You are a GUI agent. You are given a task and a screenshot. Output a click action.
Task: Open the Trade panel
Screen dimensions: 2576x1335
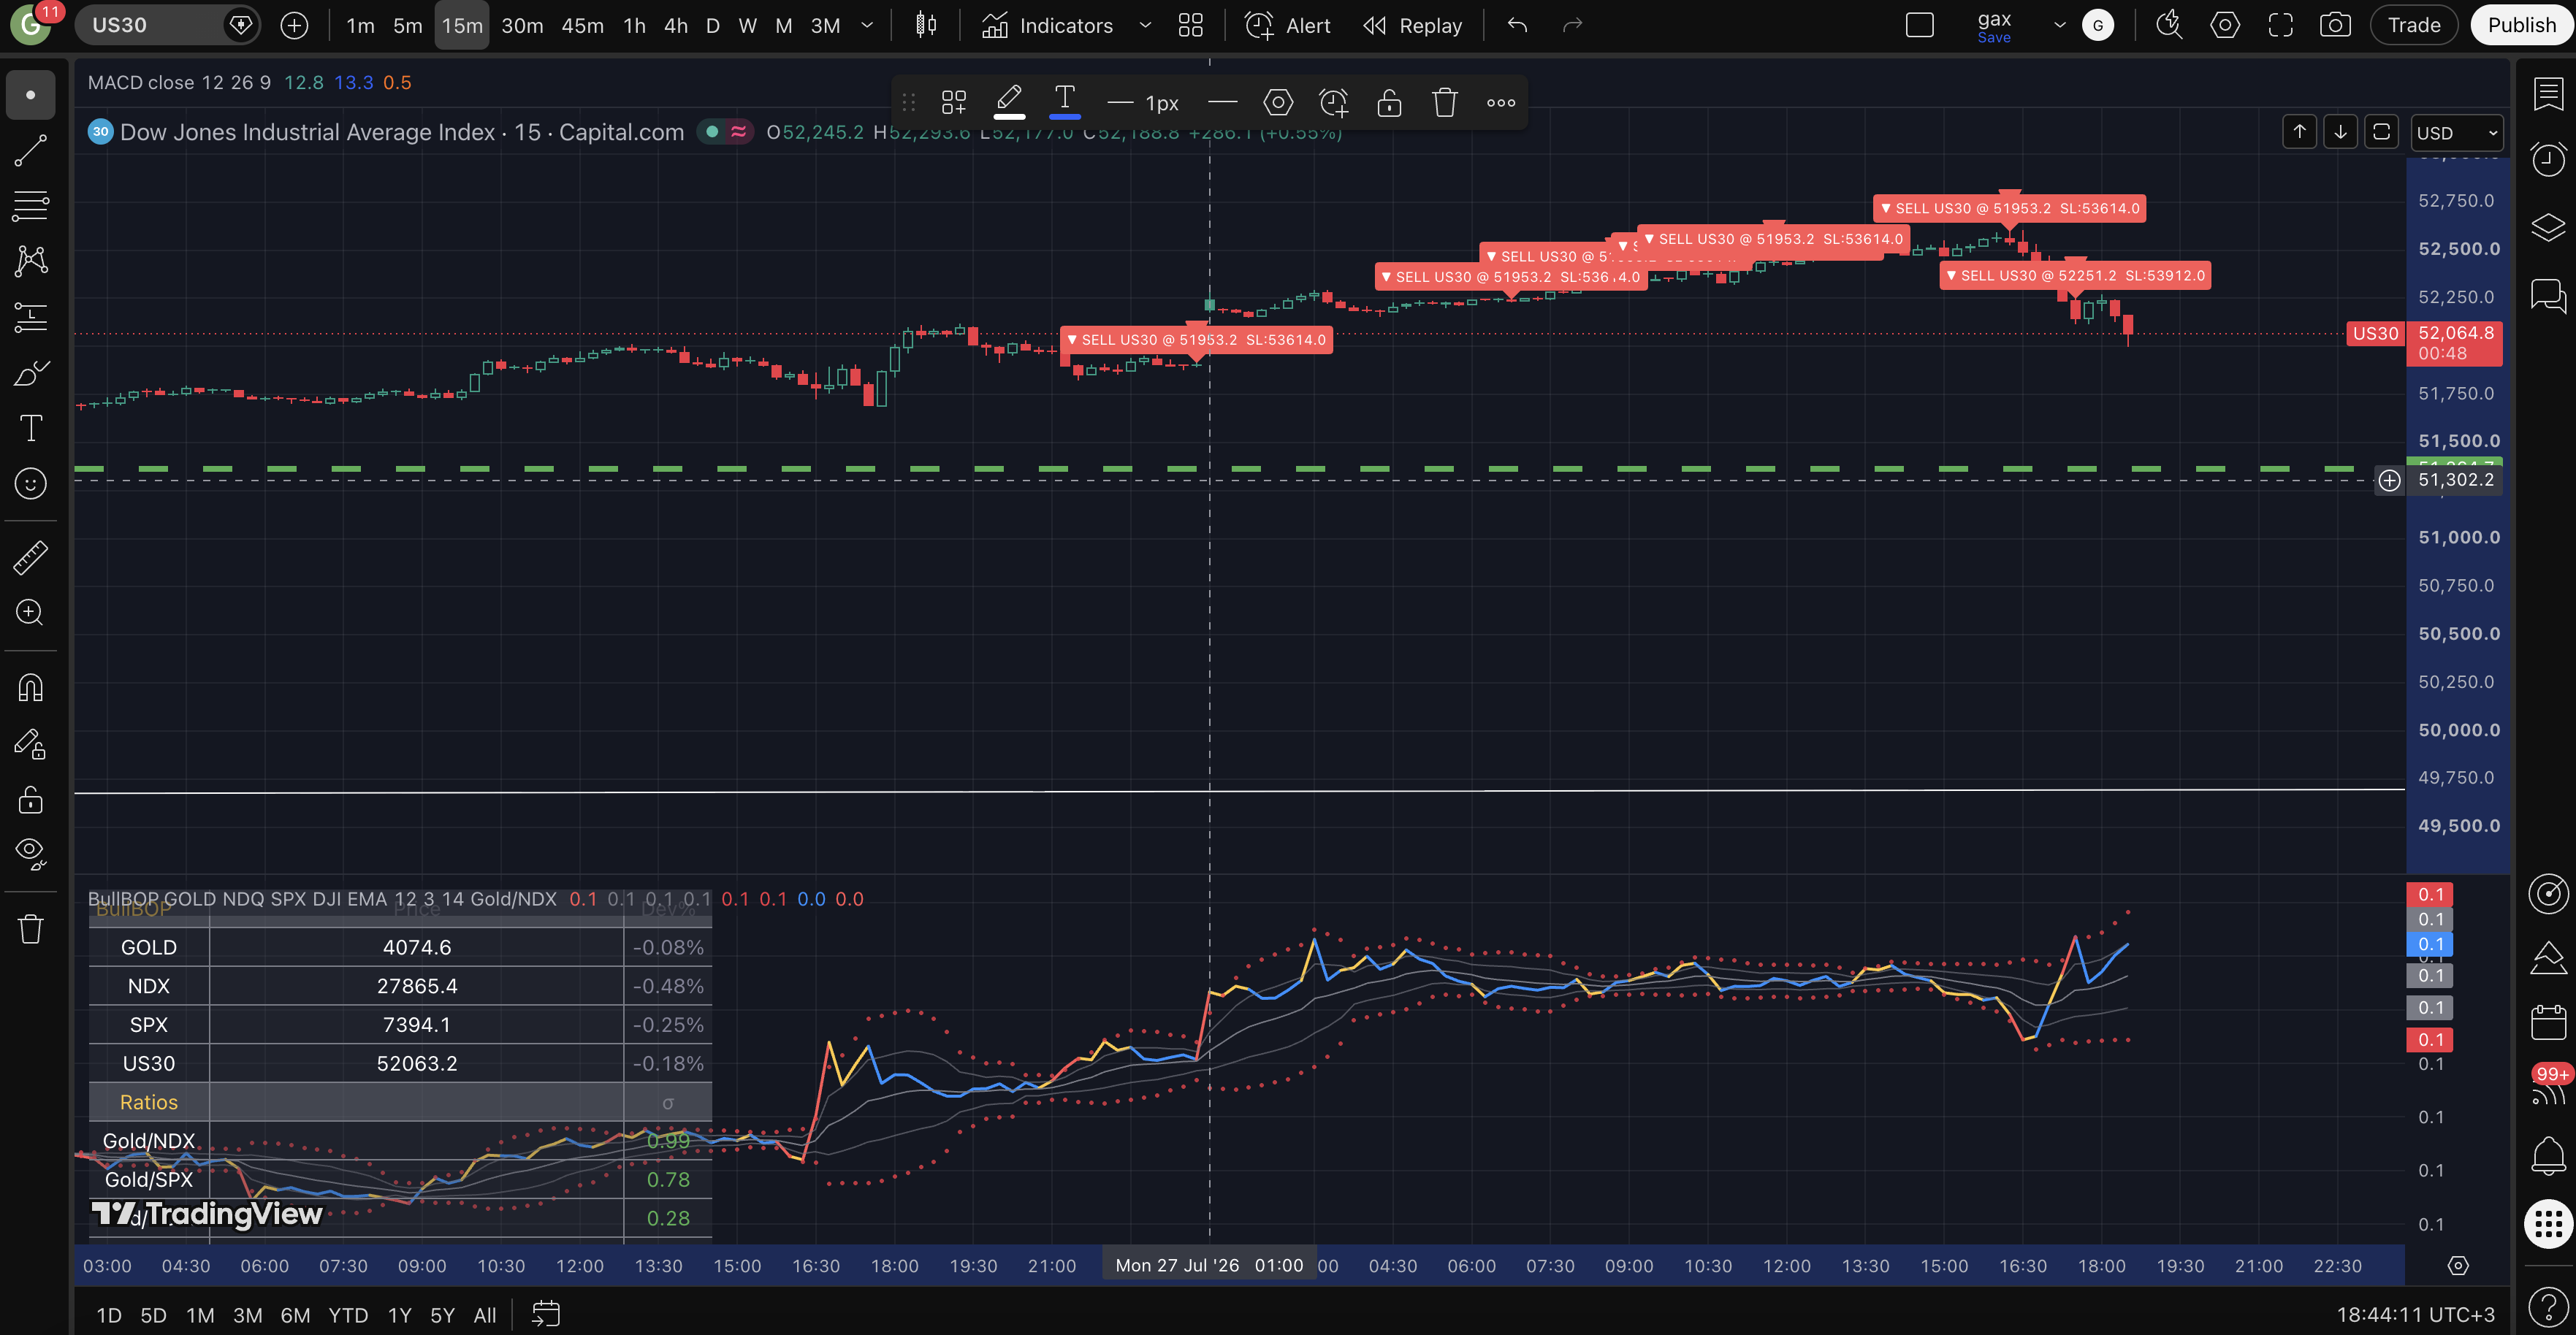tap(2414, 25)
